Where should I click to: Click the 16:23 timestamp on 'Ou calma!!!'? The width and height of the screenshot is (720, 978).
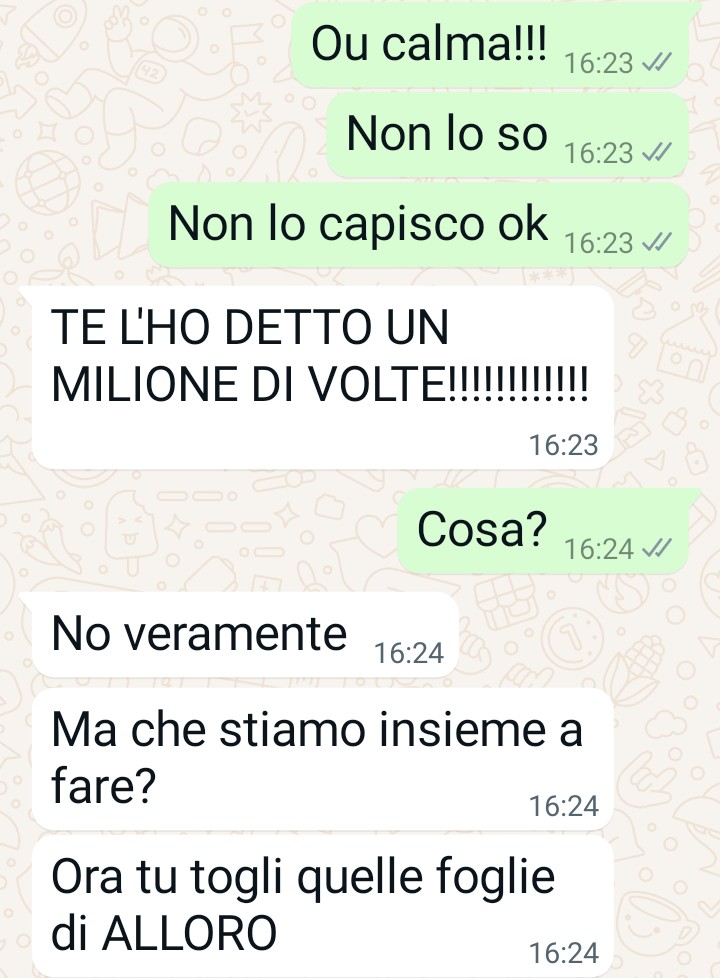pyautogui.click(x=599, y=63)
